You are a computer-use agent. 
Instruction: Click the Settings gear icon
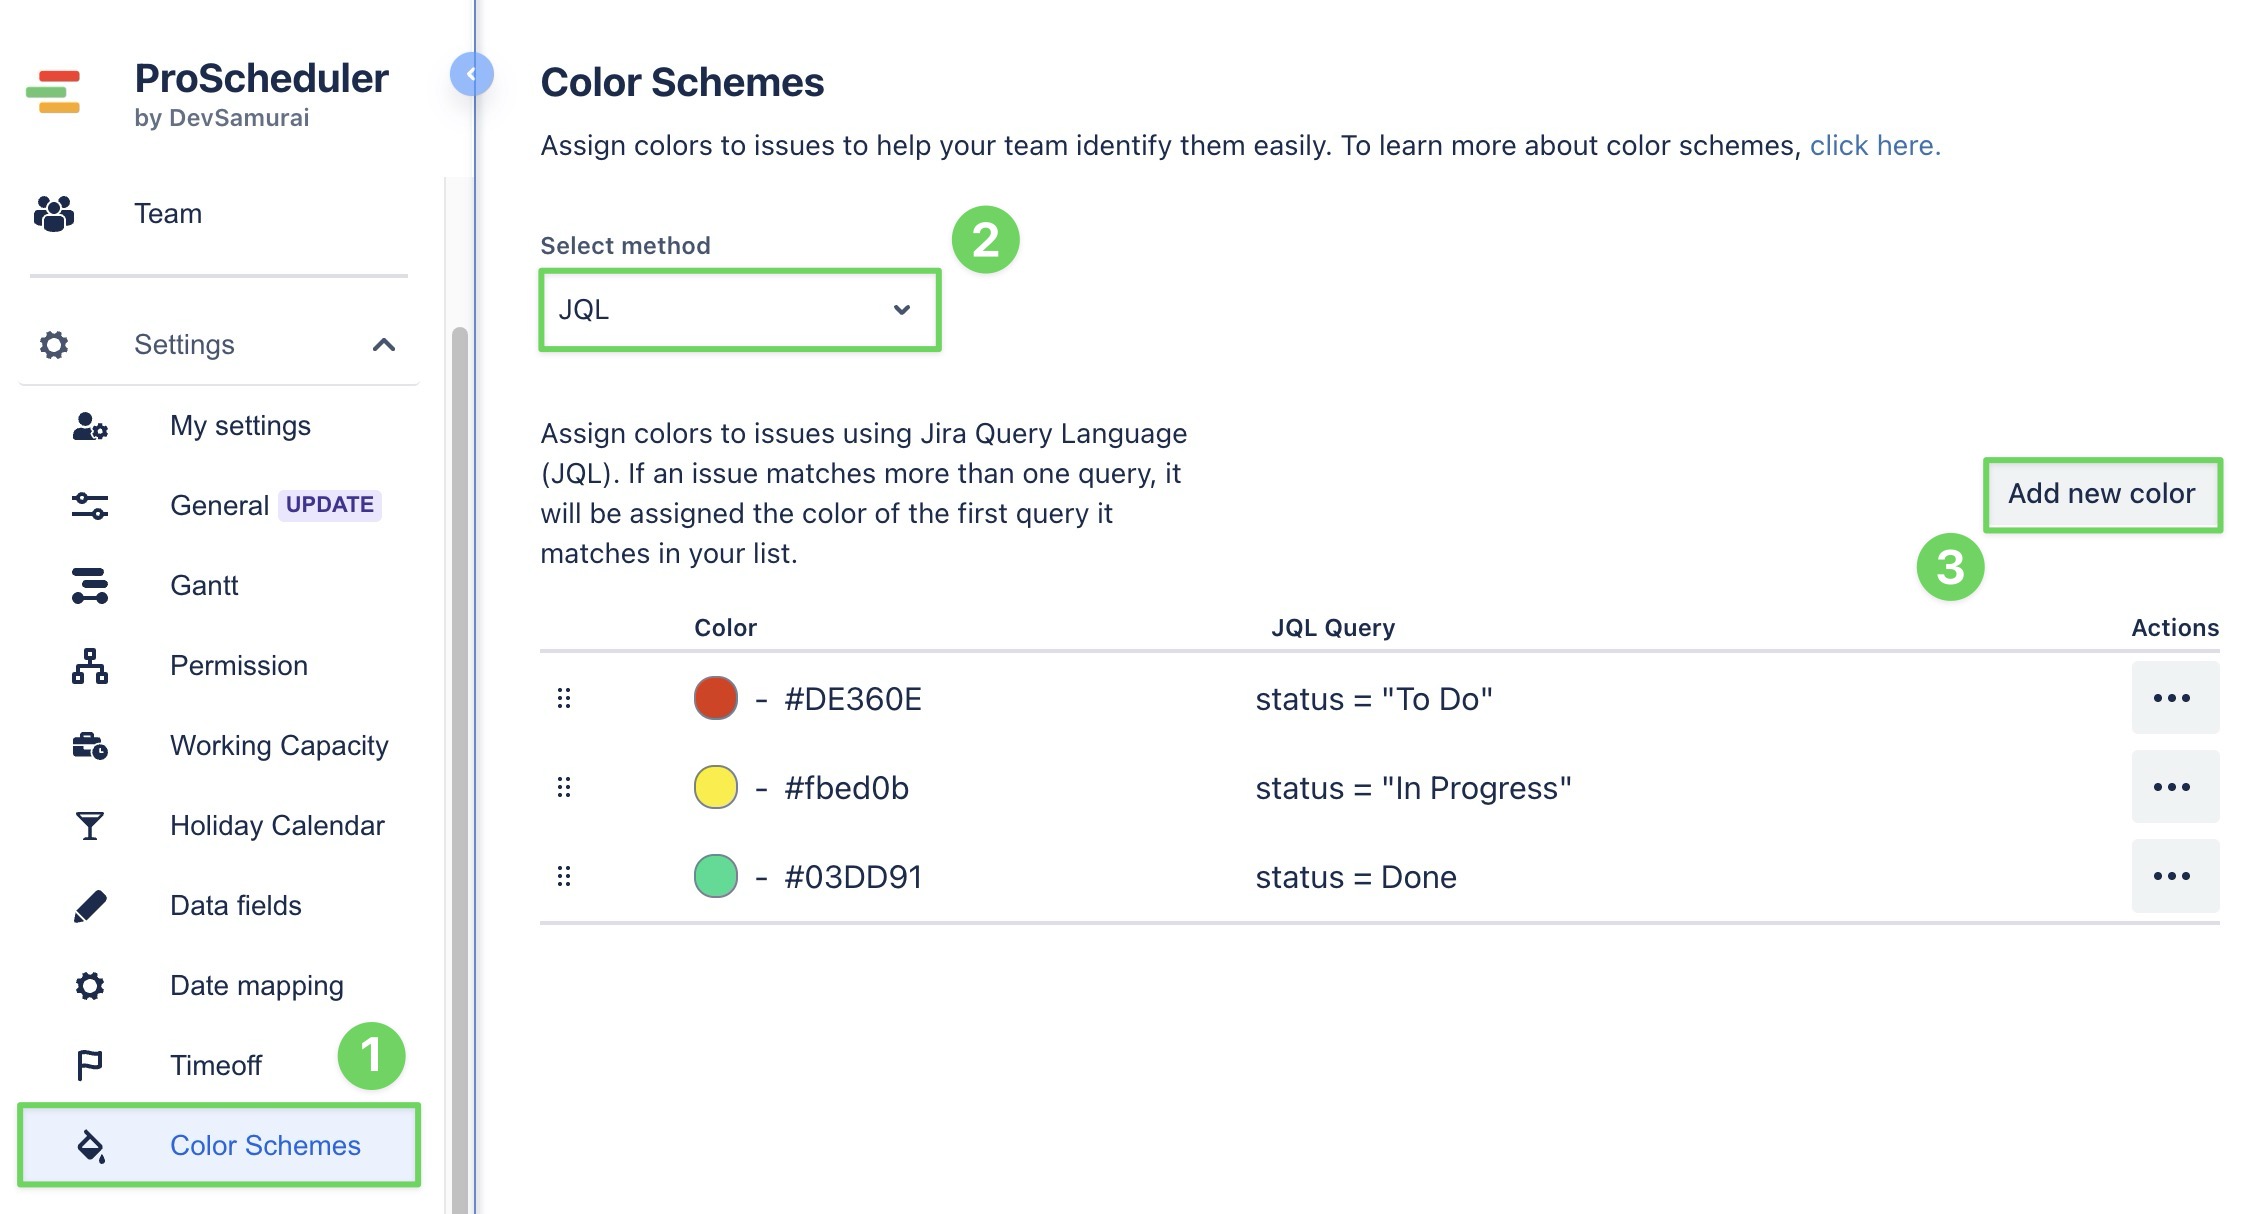point(52,344)
